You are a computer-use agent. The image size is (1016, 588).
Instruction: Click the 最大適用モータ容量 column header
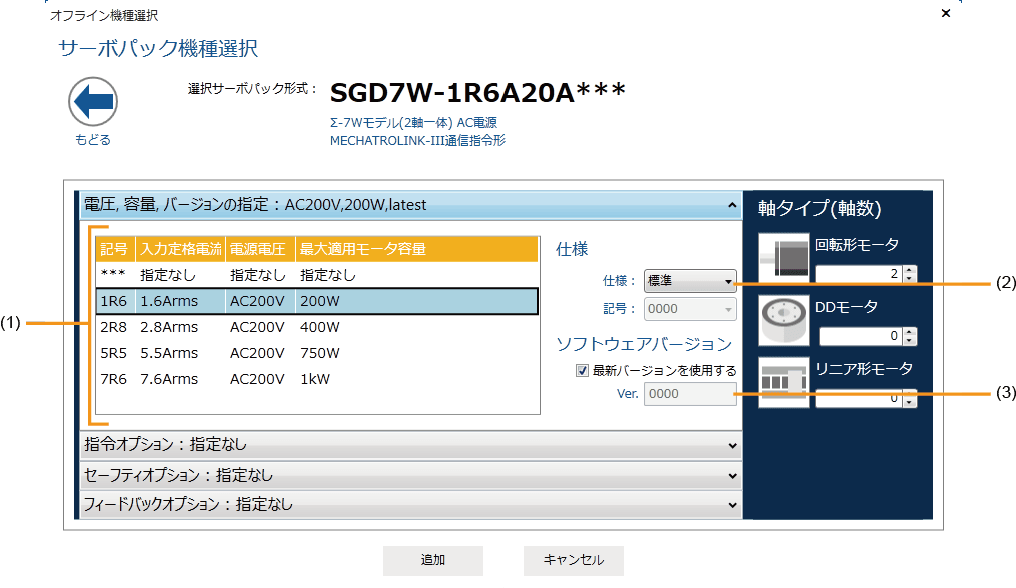[363, 249]
